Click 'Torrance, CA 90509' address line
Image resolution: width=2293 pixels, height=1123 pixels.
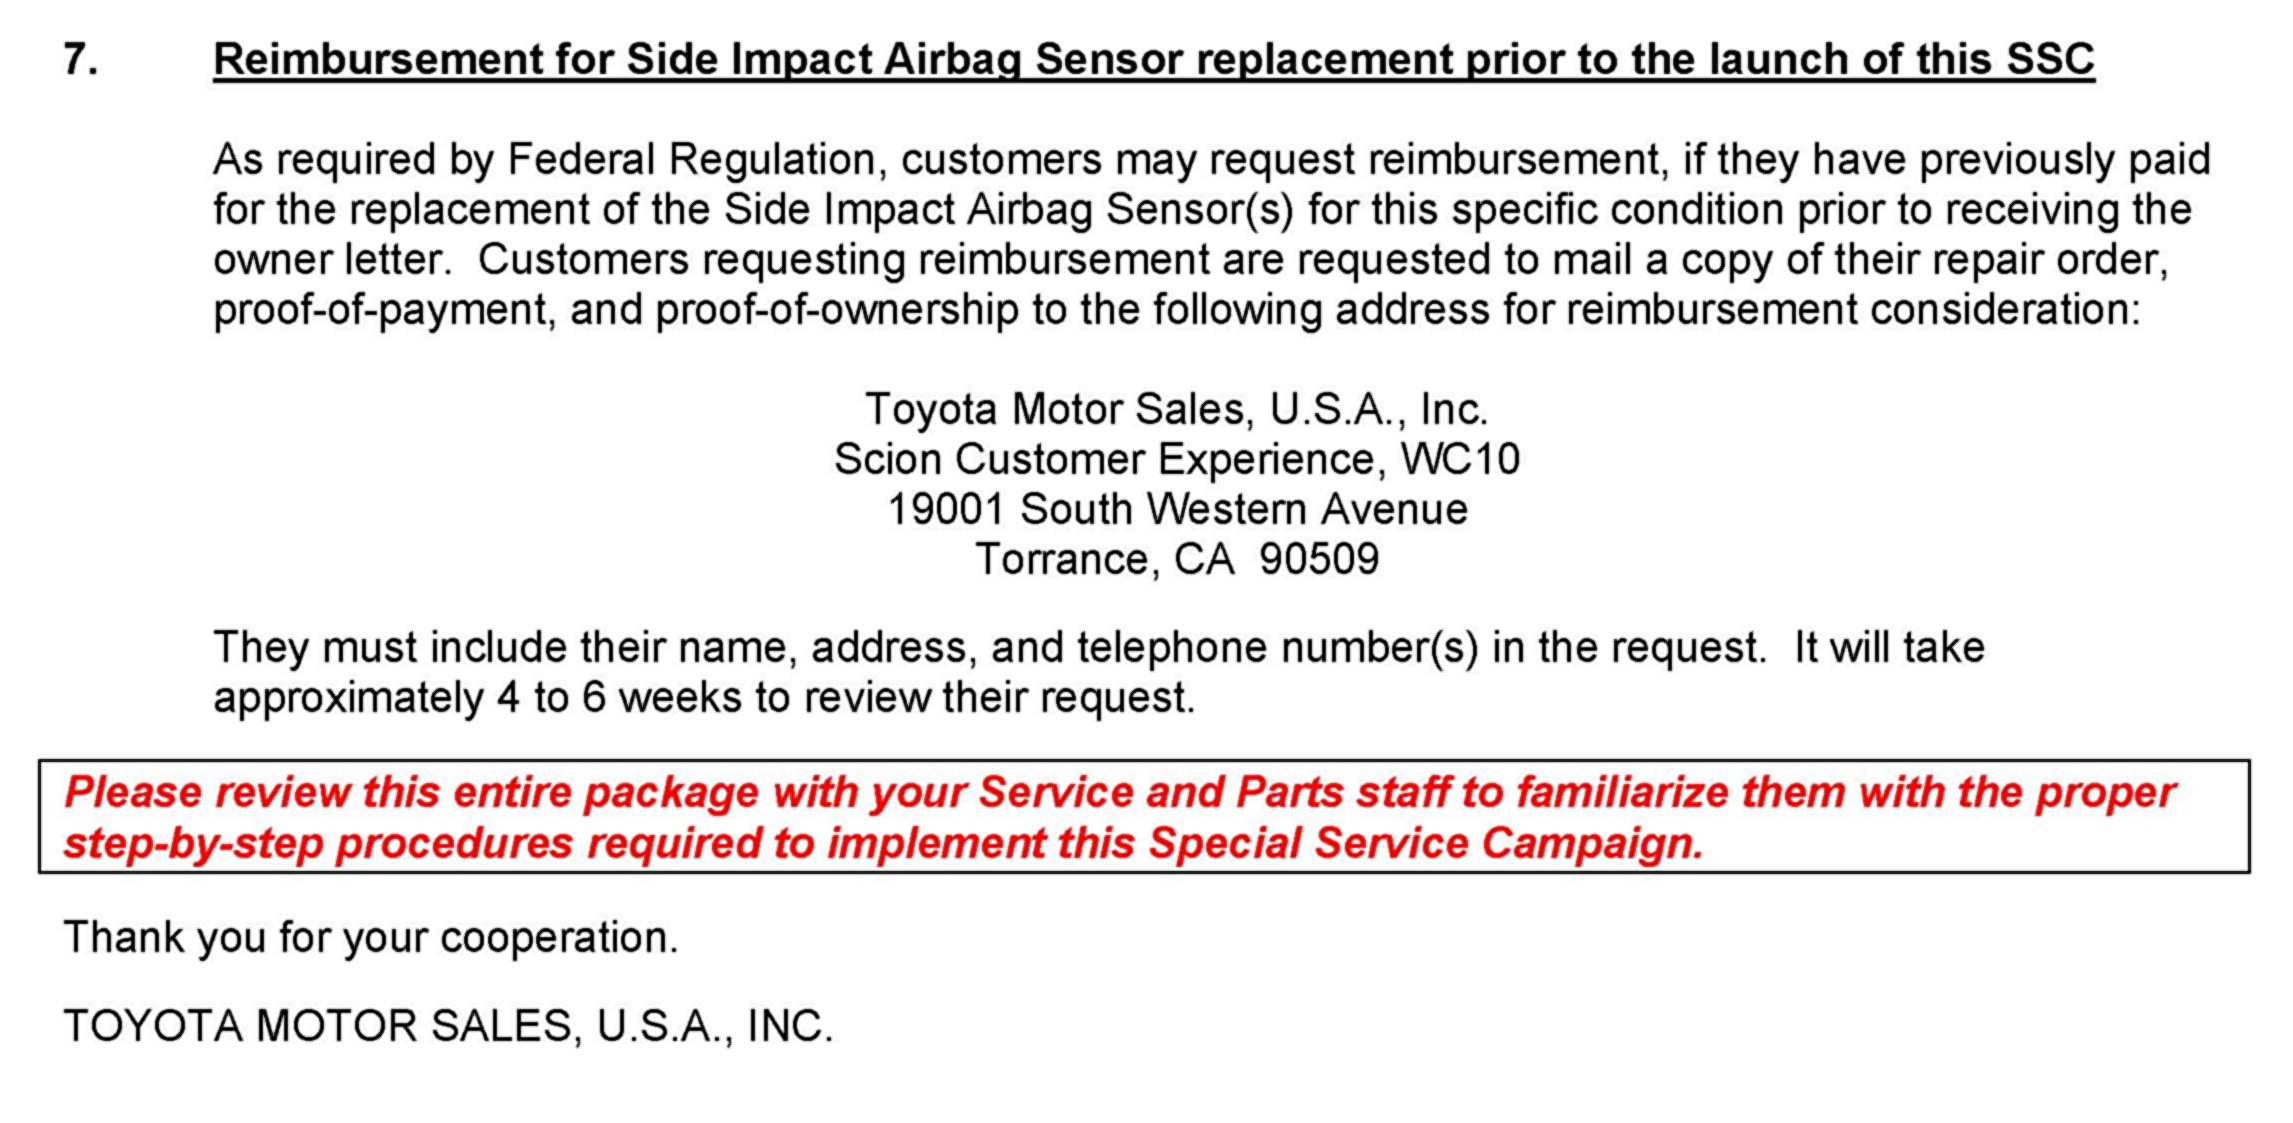[x=1177, y=559]
